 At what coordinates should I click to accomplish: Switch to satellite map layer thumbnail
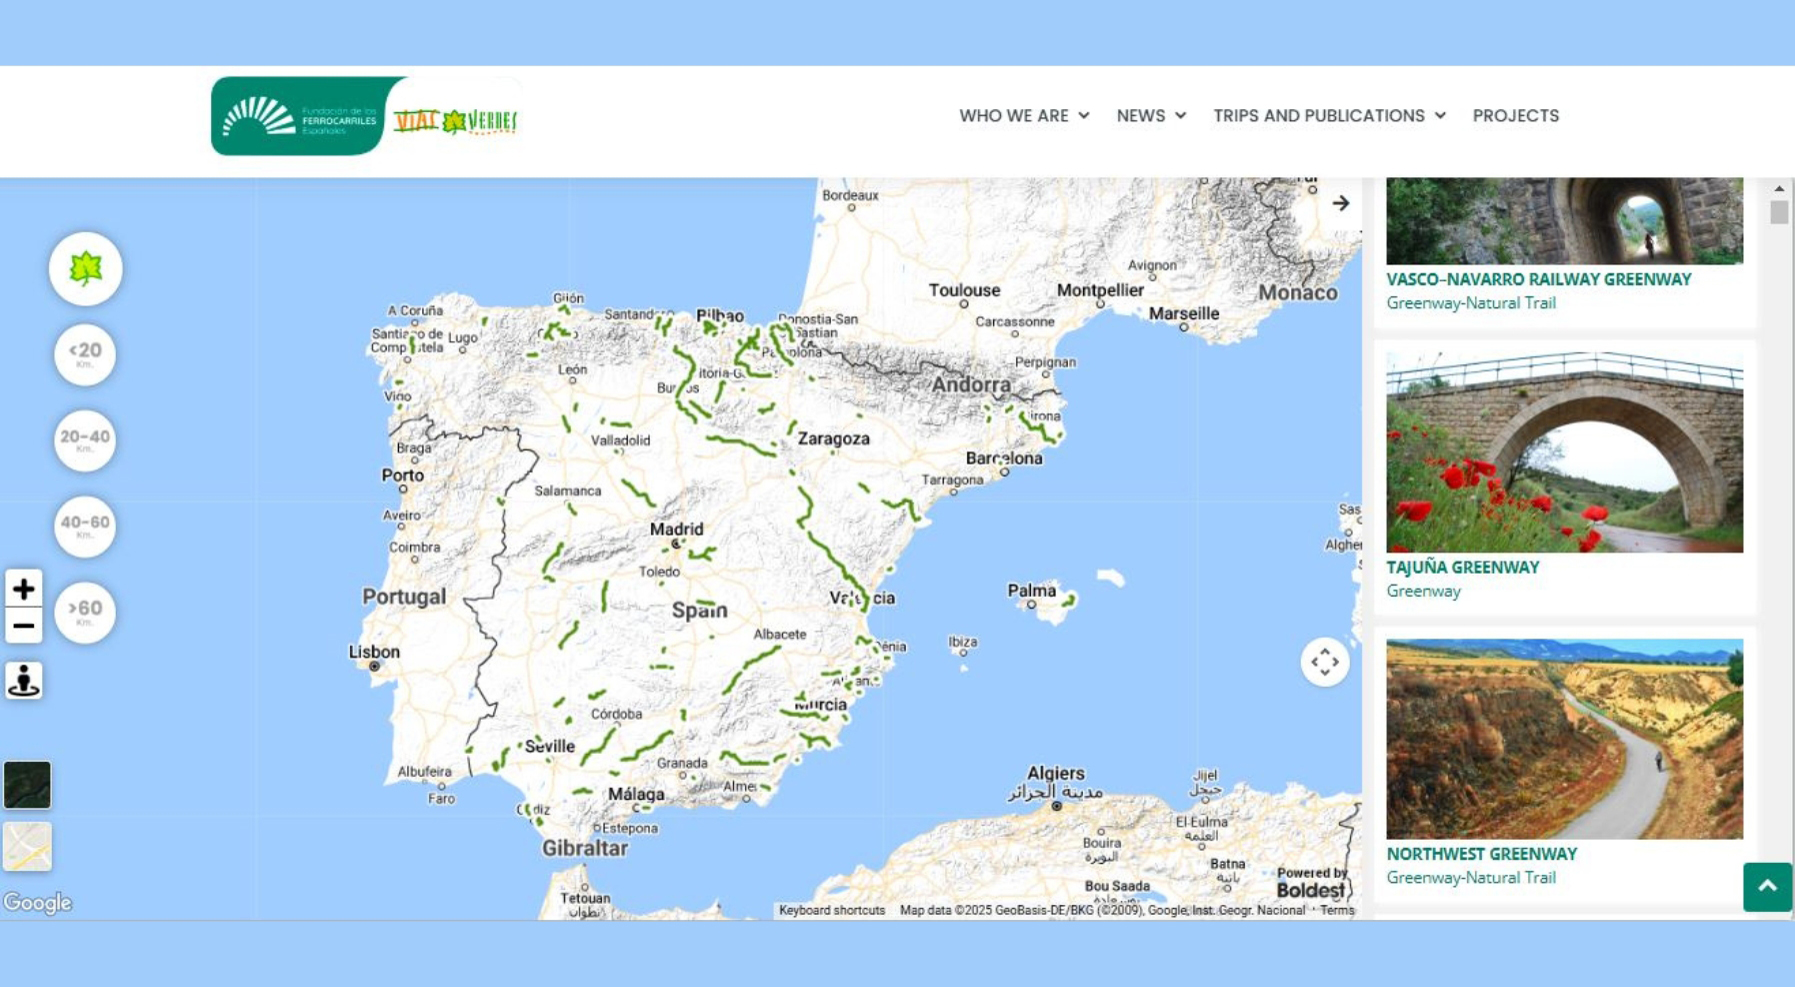(x=27, y=785)
